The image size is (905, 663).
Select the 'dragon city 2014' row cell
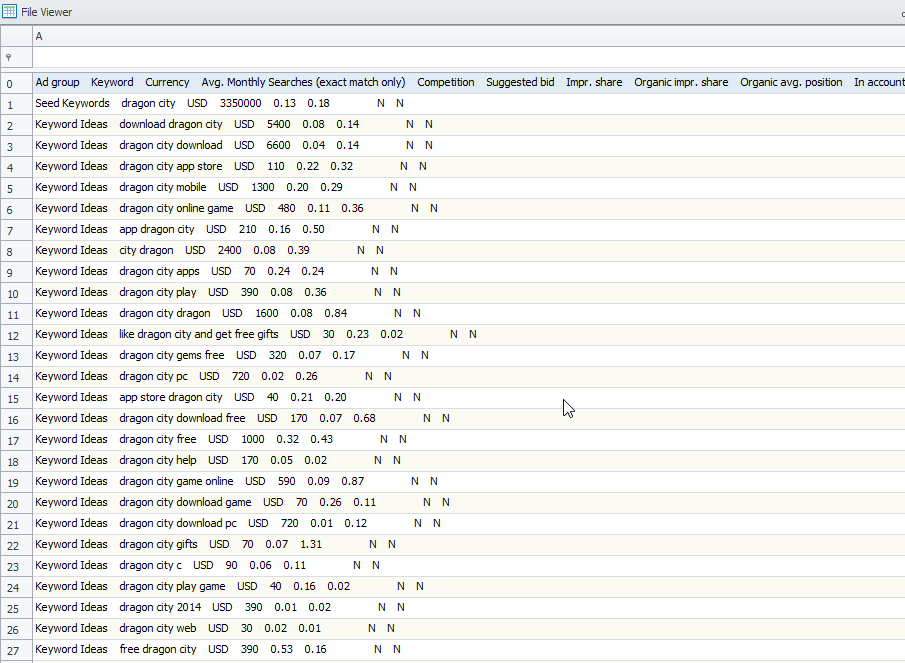[x=469, y=608]
